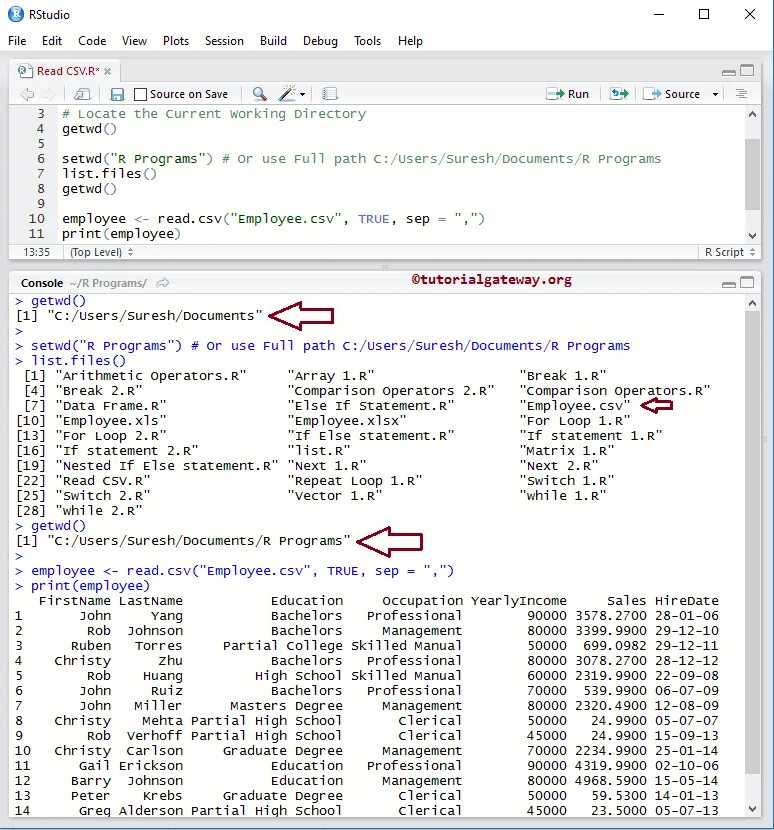This screenshot has height=830, width=774.
Task: Click the RStudio application logo in title bar
Action: (16, 14)
